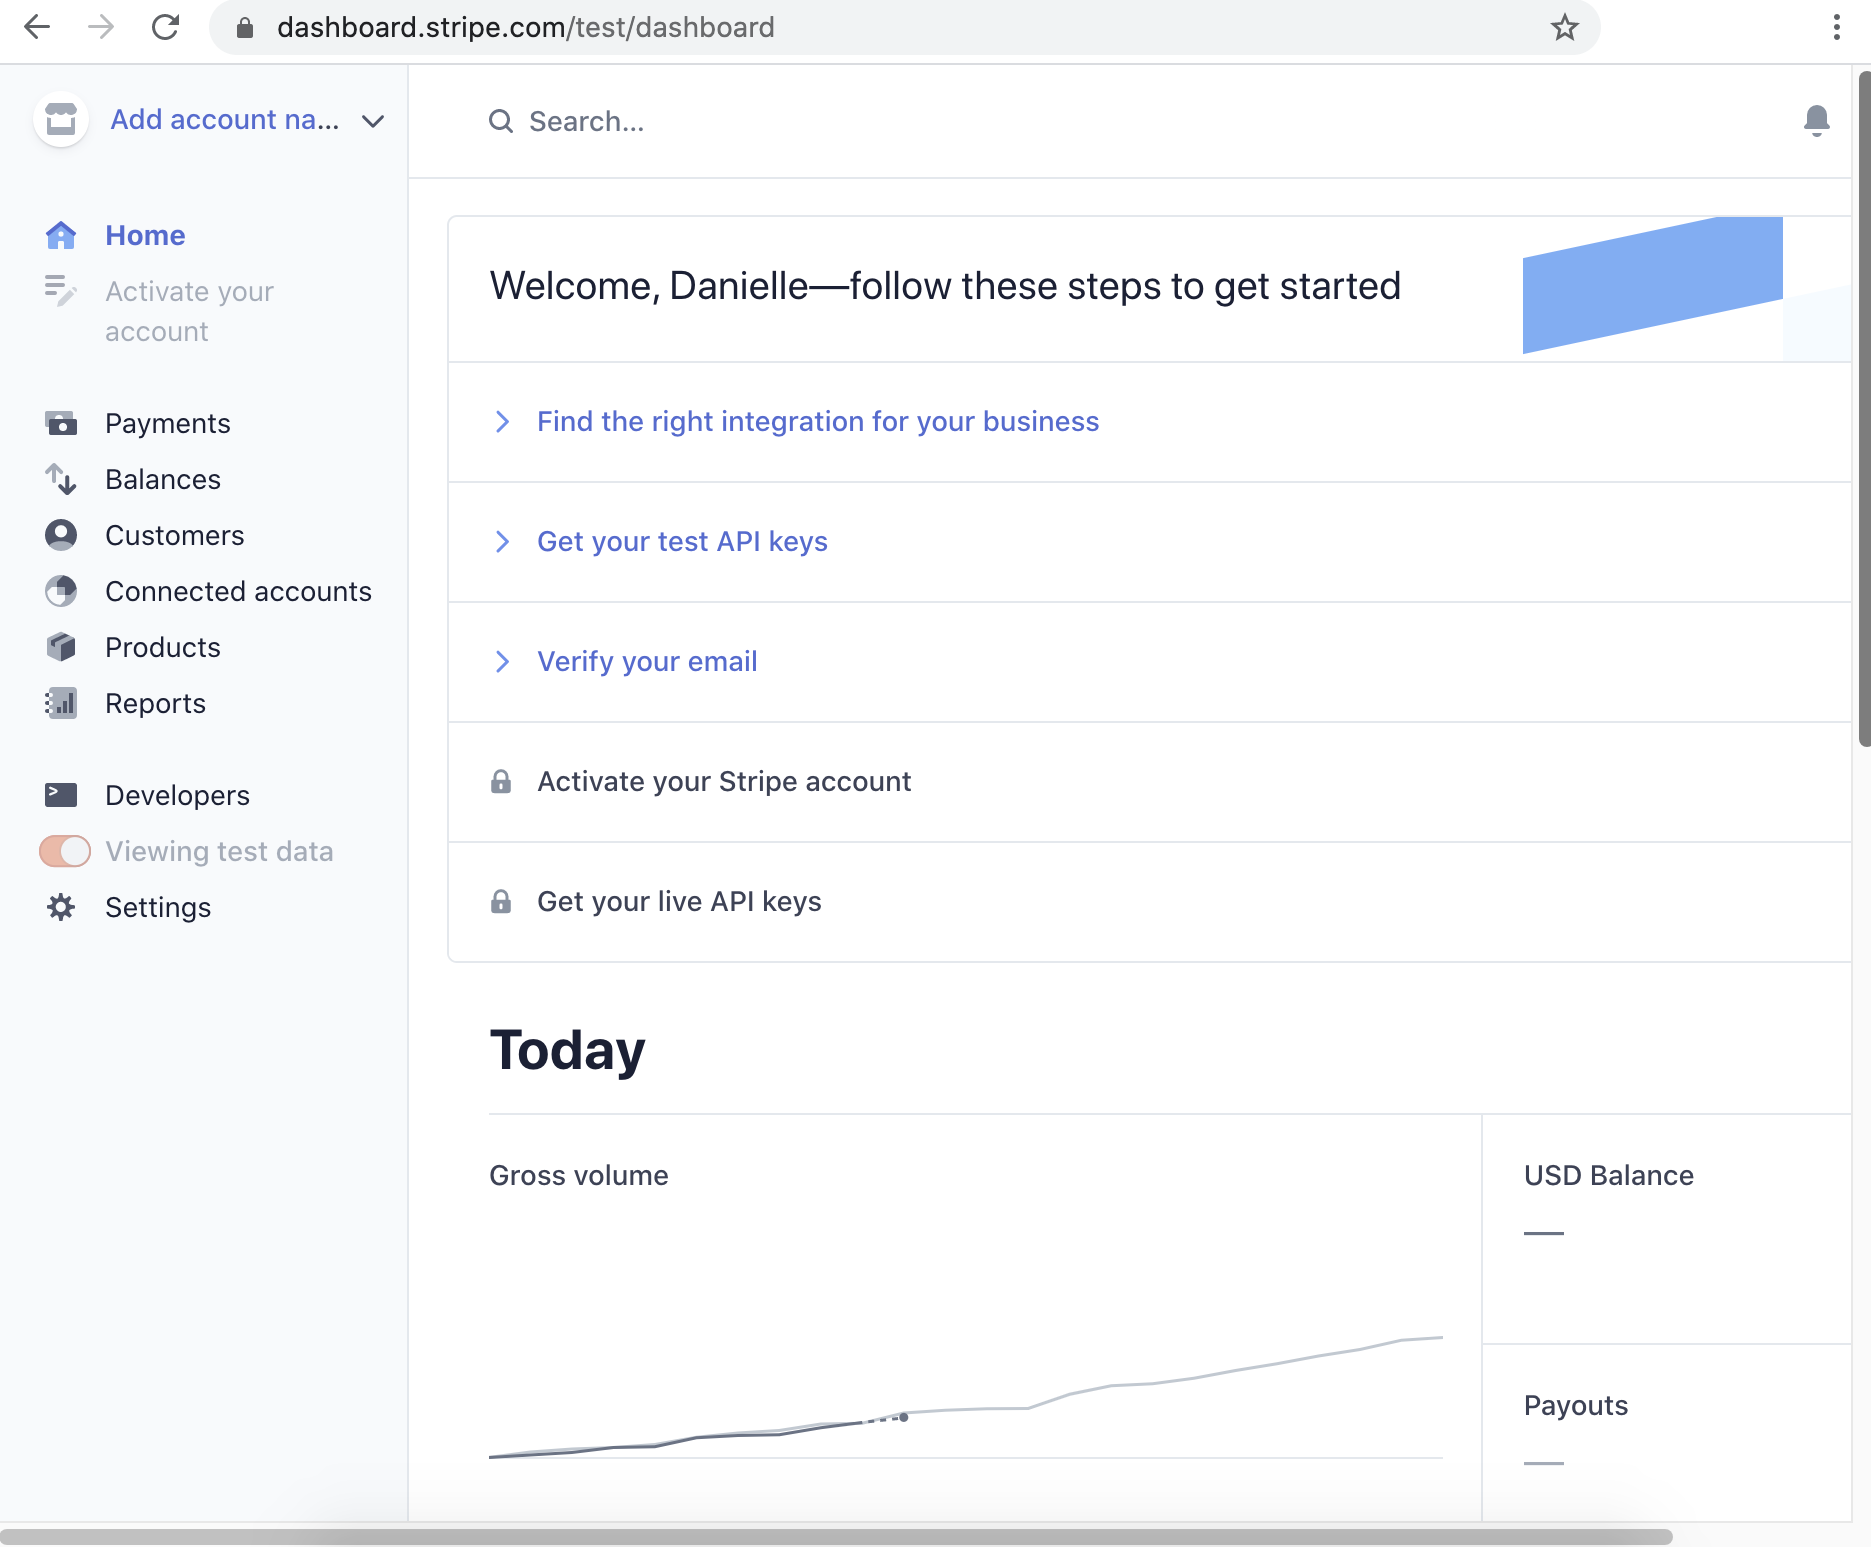Click the browser forward arrow

[x=101, y=27]
